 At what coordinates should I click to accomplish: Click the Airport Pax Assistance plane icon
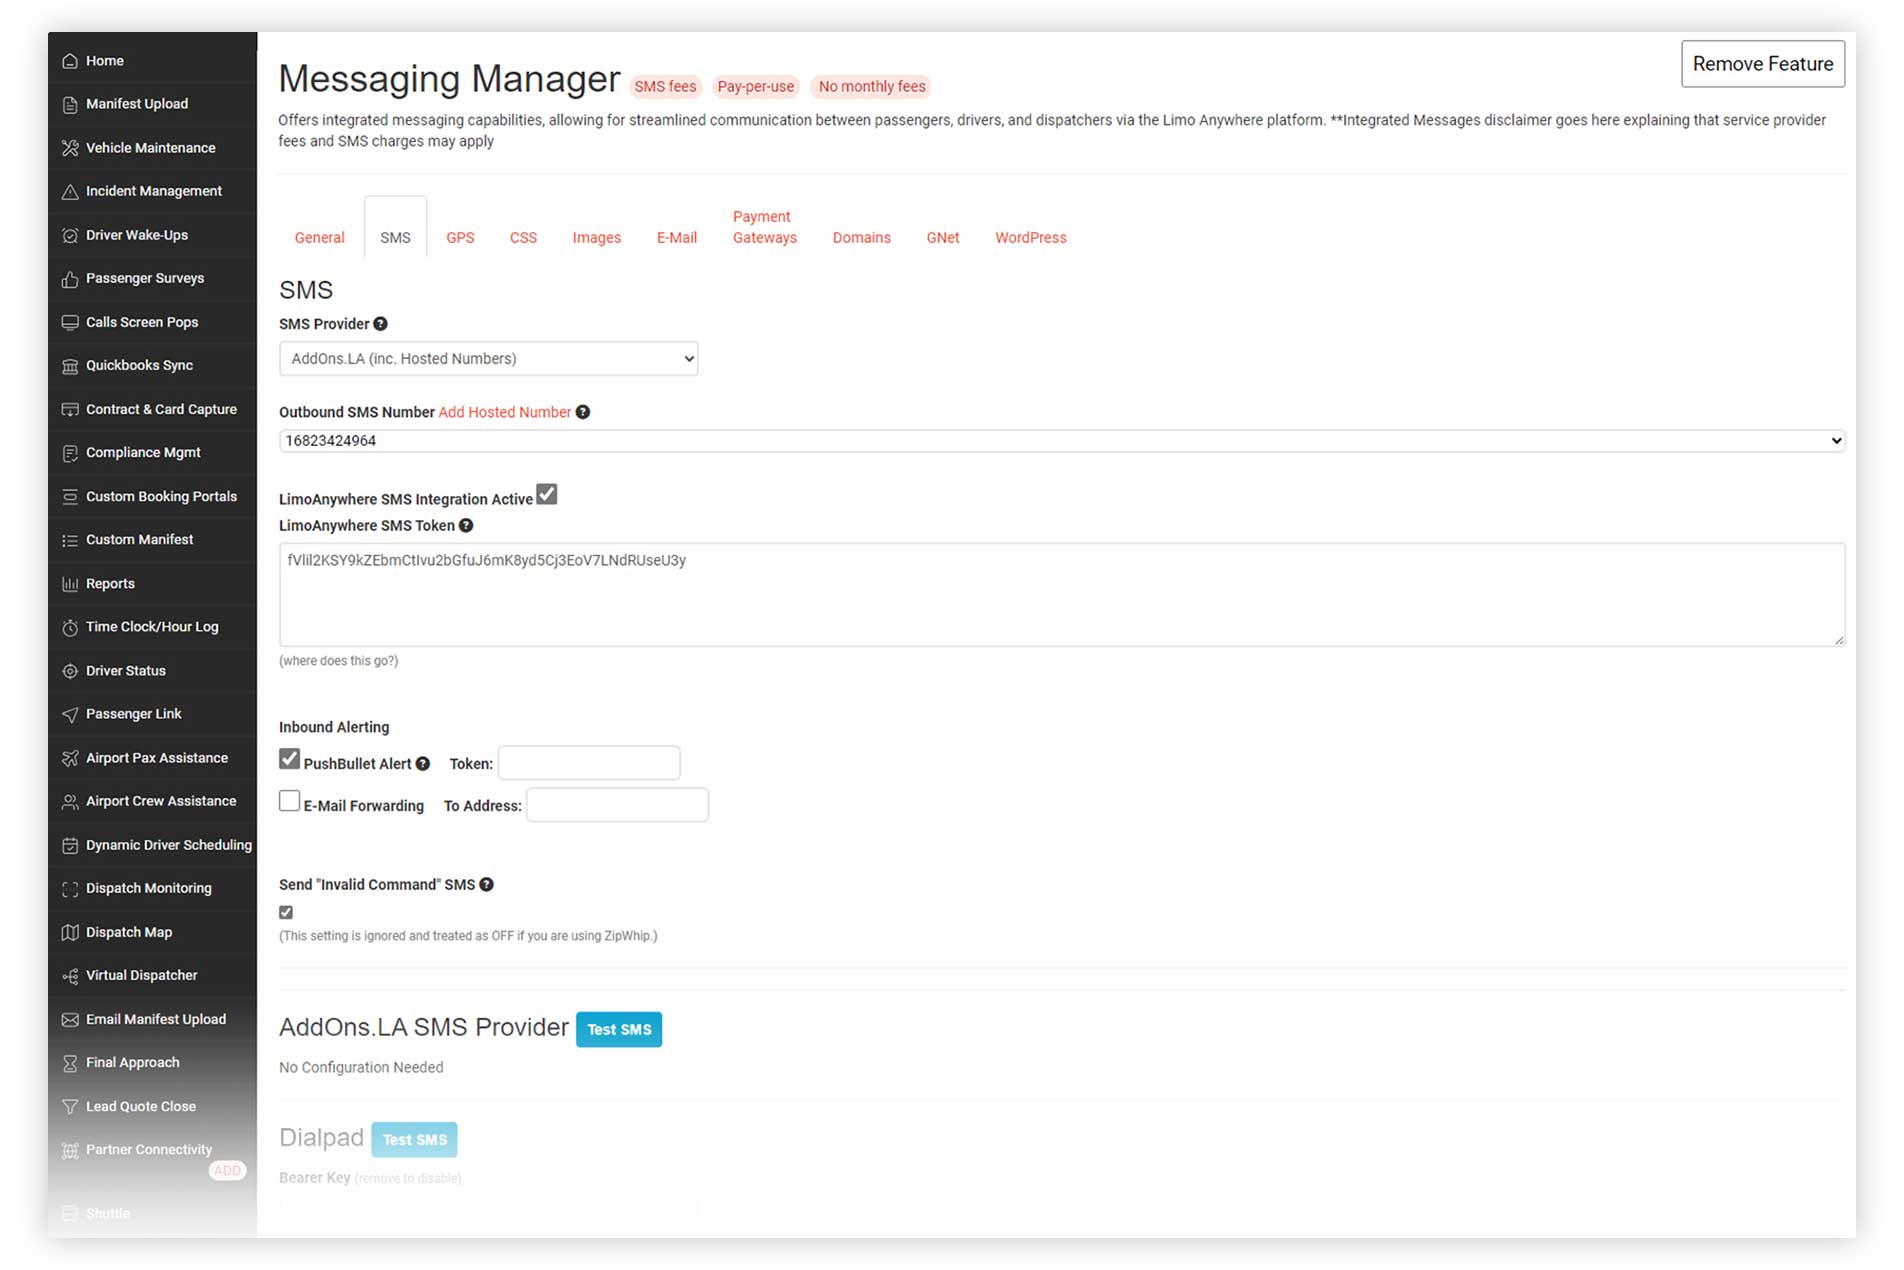[x=70, y=759]
